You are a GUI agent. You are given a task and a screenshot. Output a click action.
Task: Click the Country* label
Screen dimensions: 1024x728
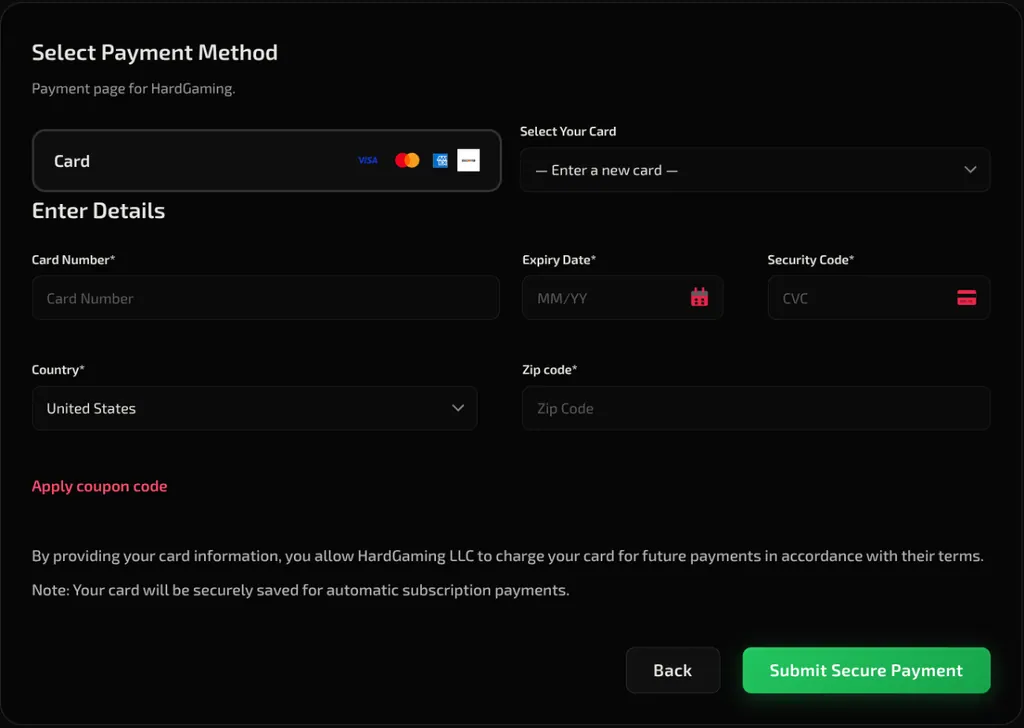[x=58, y=370]
